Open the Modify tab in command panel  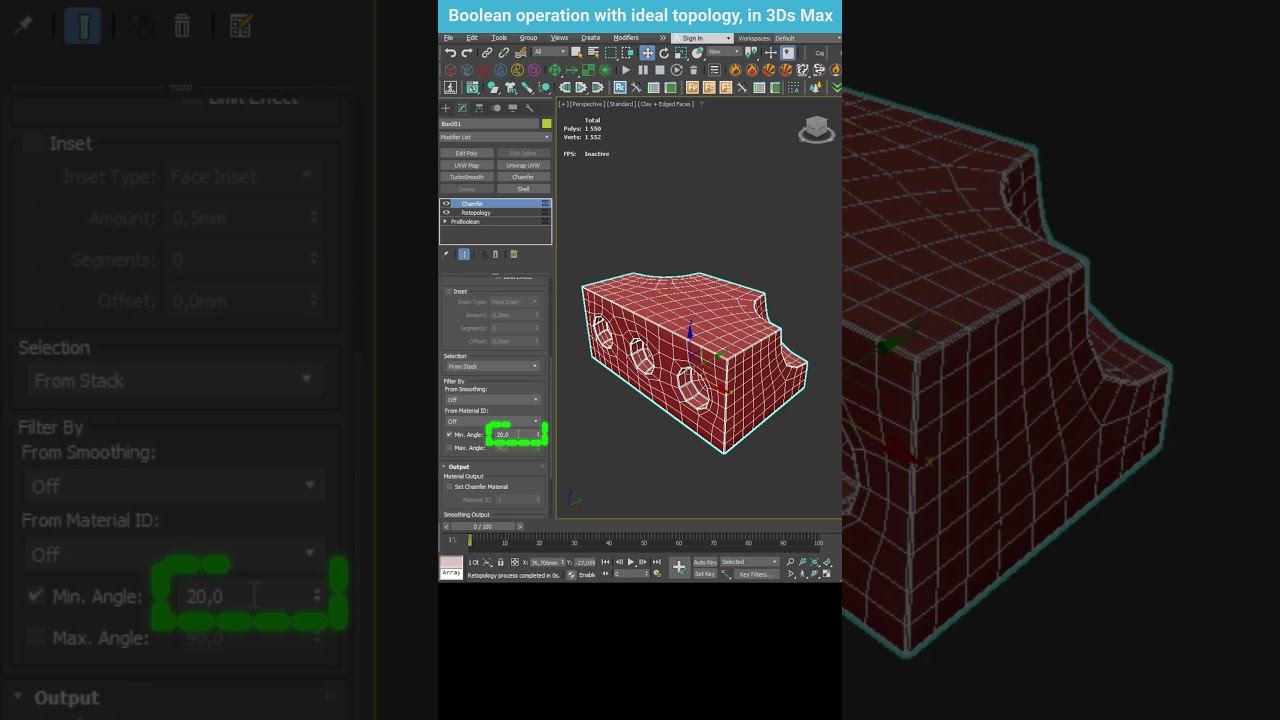coord(462,108)
